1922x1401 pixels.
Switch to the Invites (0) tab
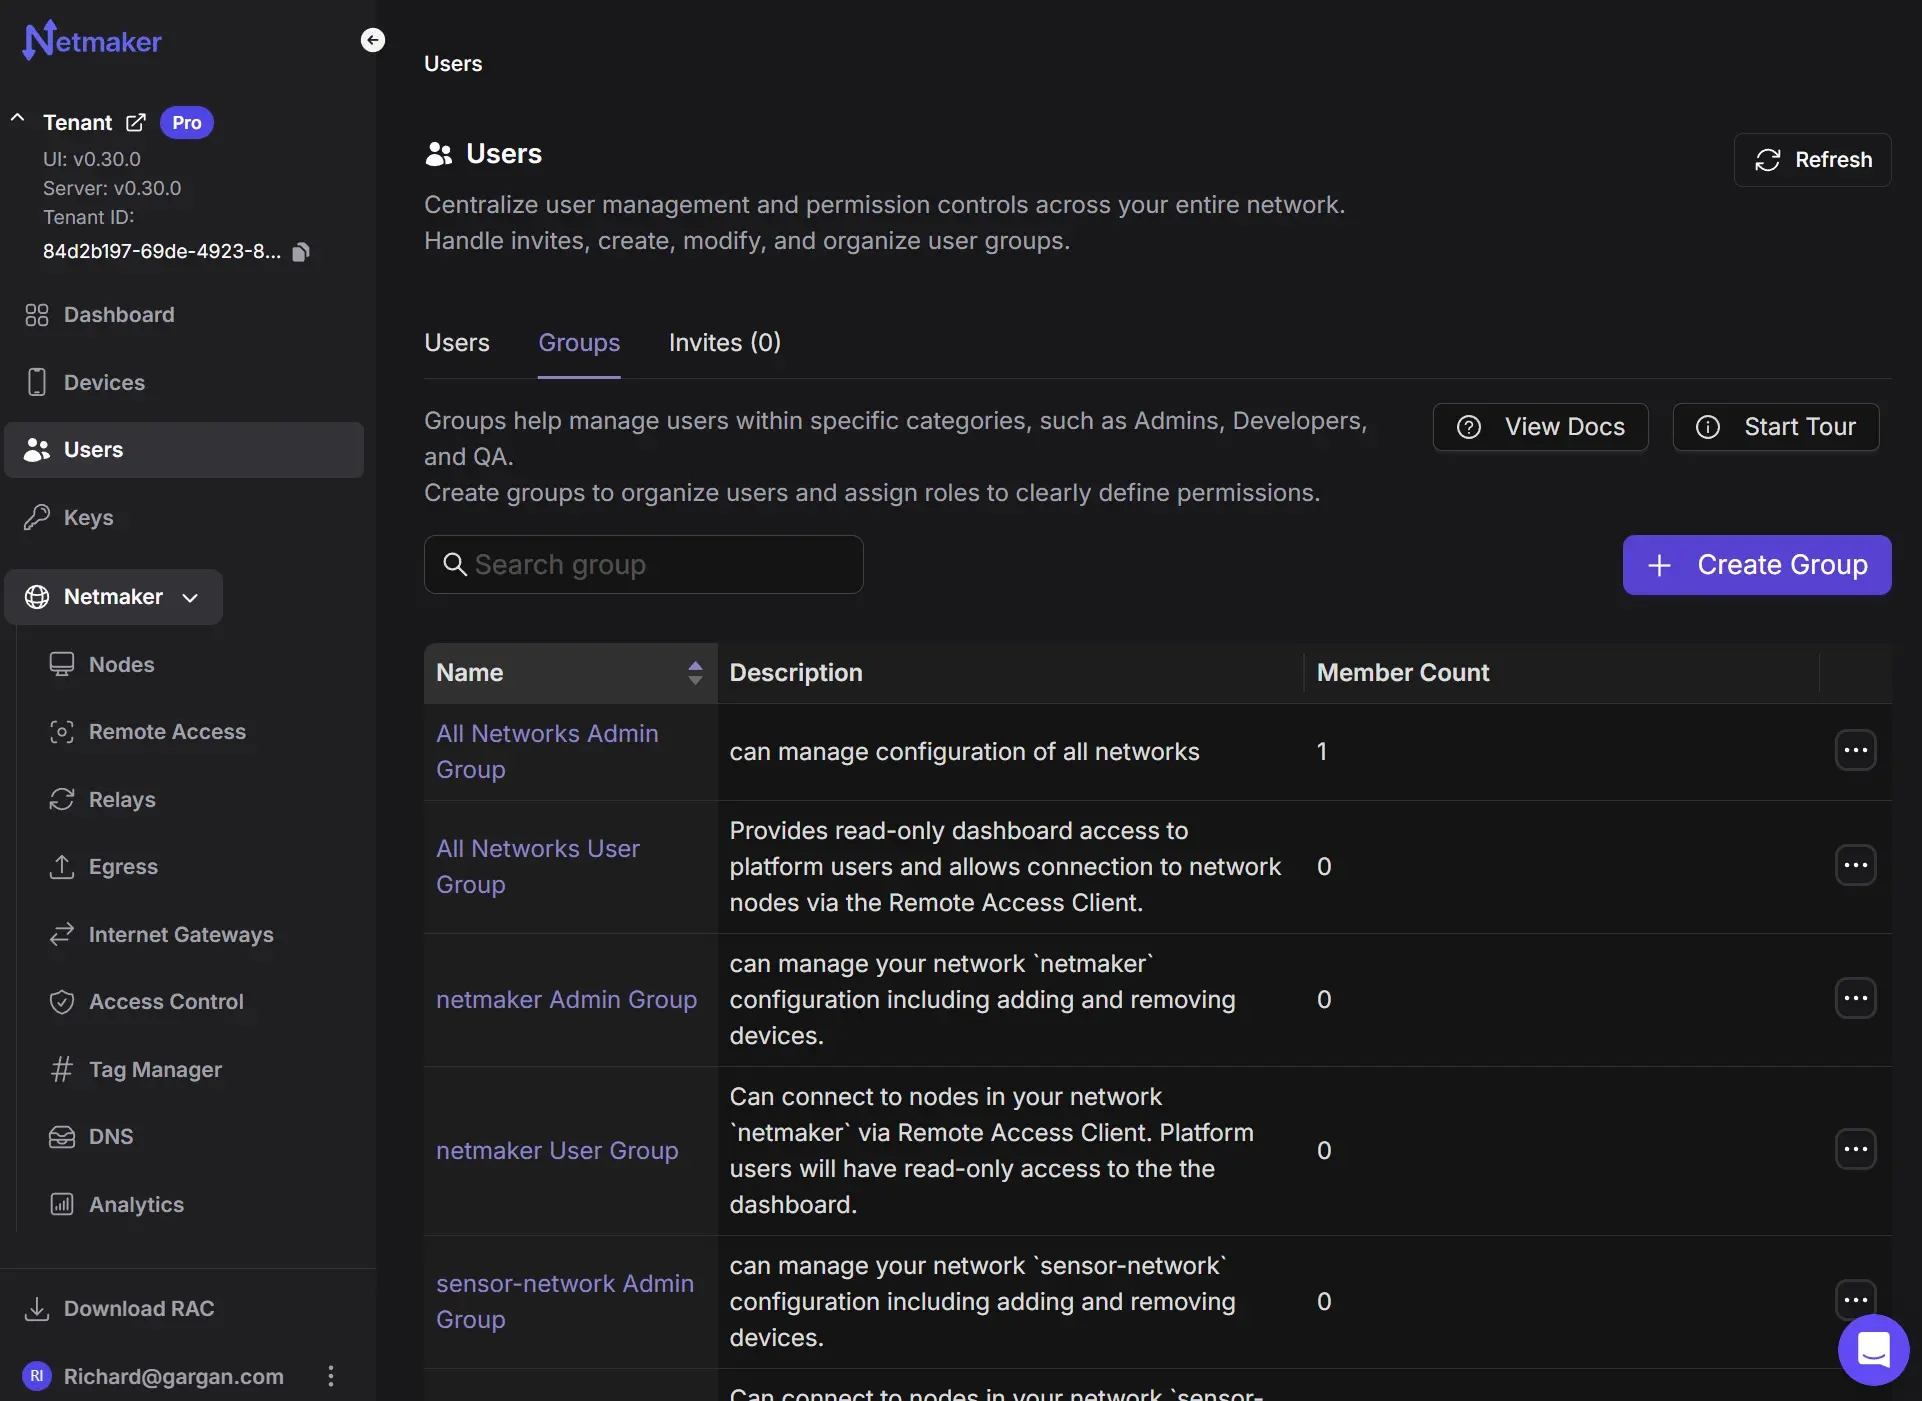click(724, 343)
